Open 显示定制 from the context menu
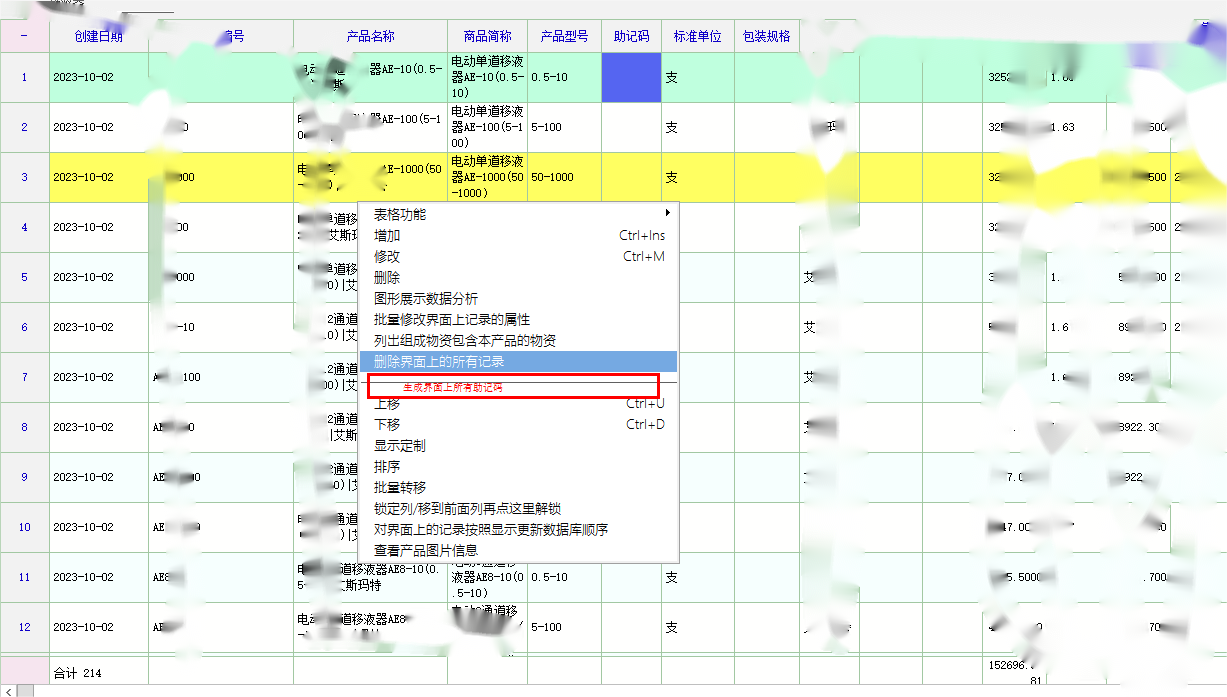This screenshot has width=1227, height=697. pos(400,446)
